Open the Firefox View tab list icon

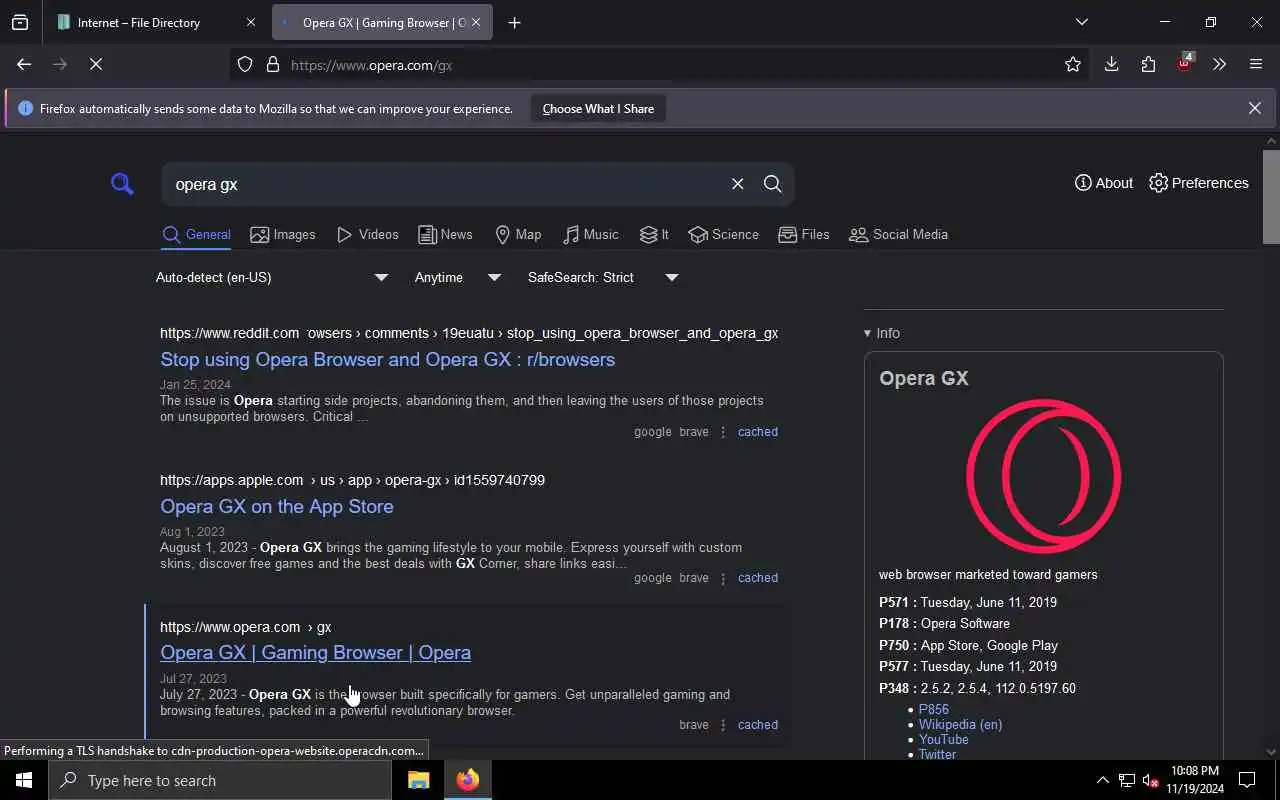coord(20,22)
